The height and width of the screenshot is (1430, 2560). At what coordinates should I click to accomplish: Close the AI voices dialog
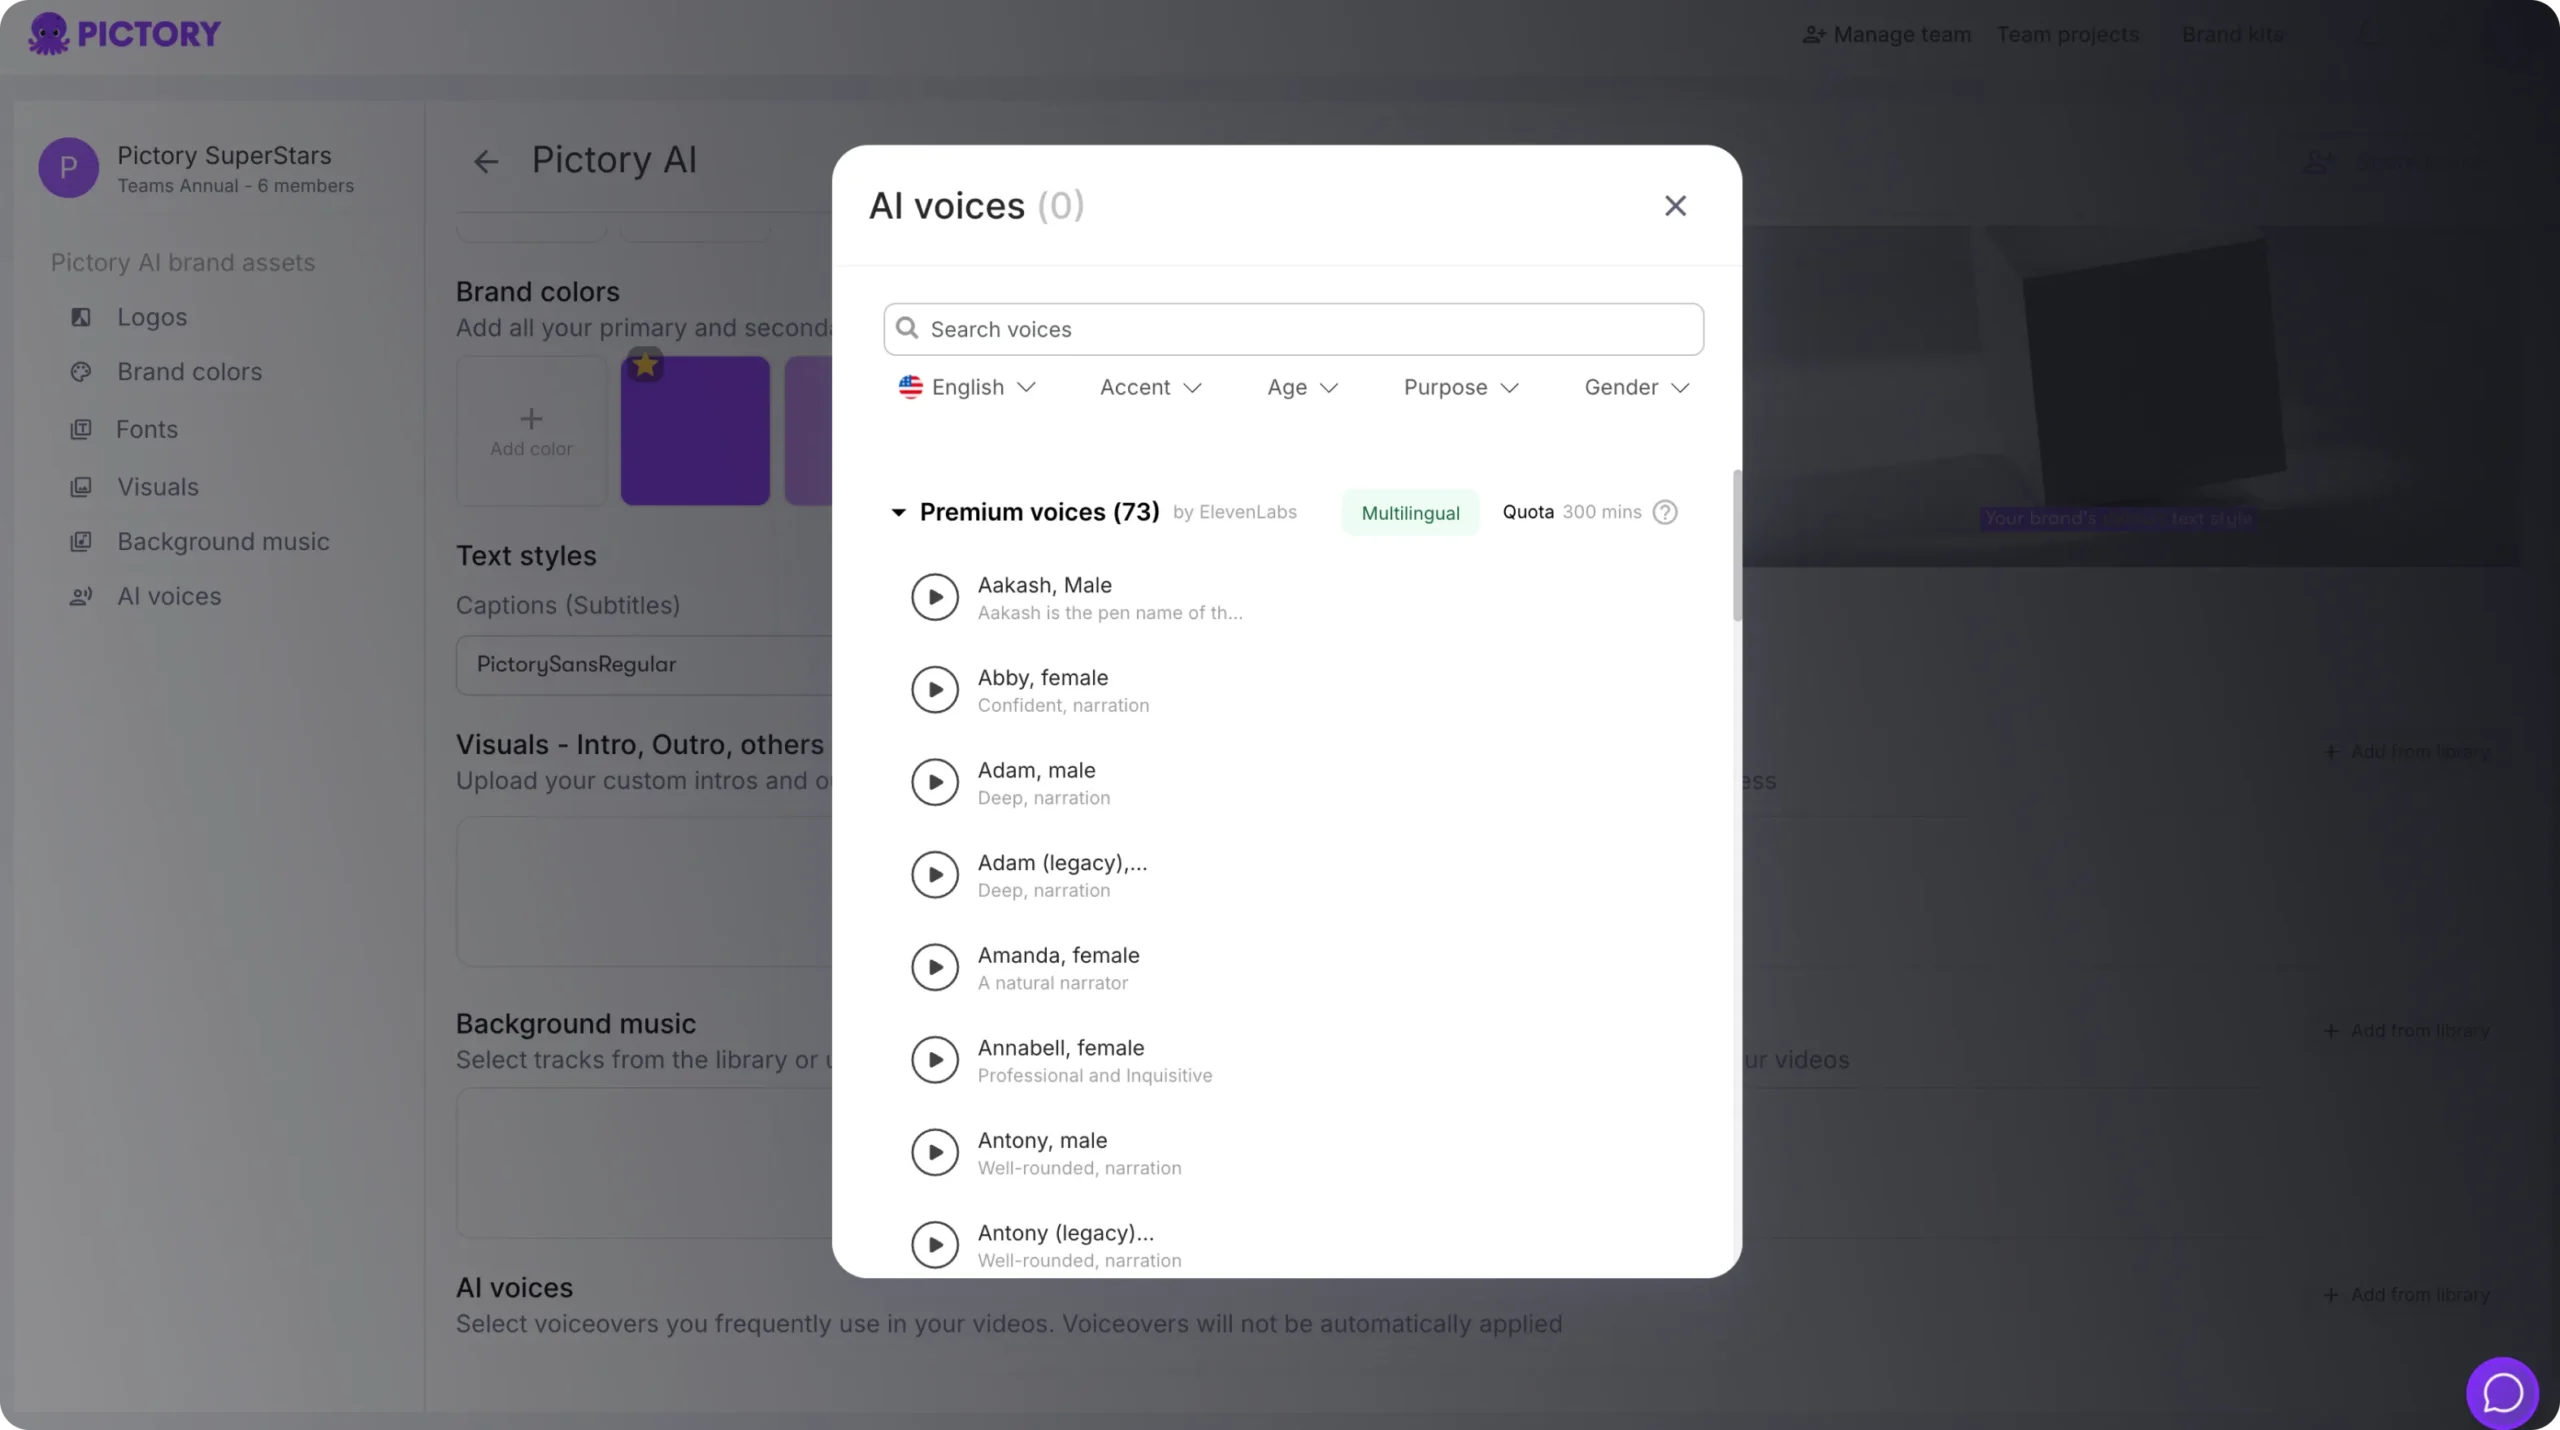[x=1675, y=206]
